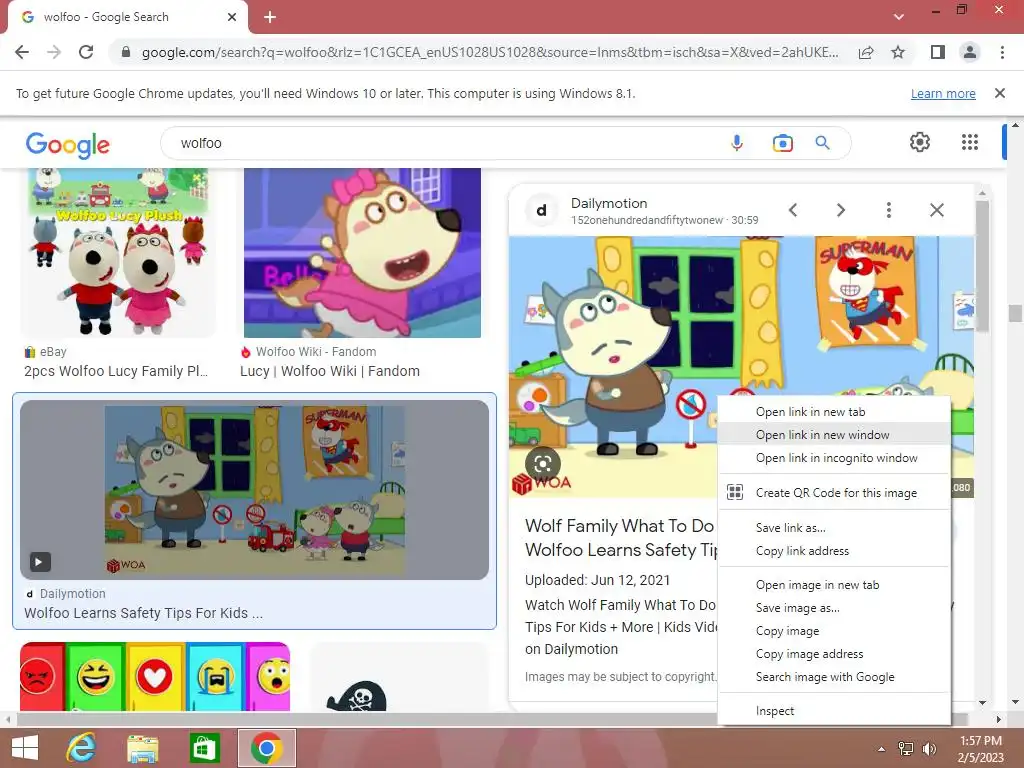
Task: Choose Open link in new window
Action: click(833, 435)
